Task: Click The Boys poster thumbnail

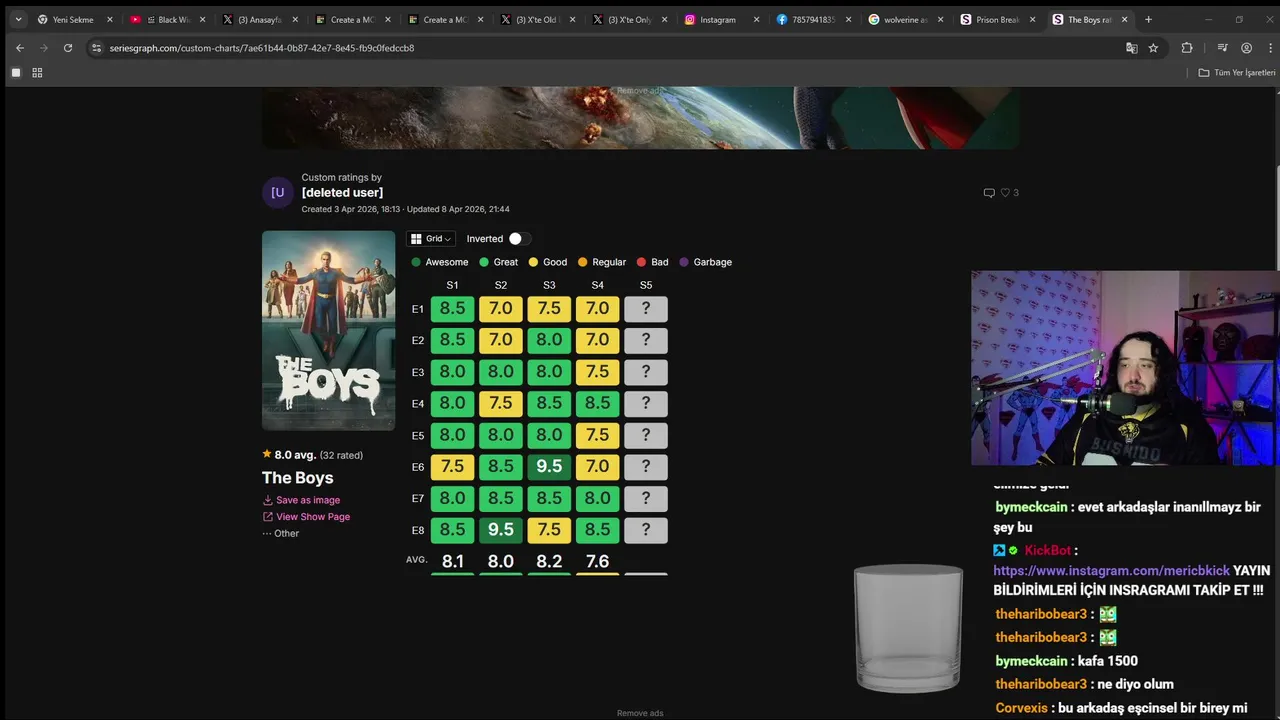Action: [x=328, y=331]
